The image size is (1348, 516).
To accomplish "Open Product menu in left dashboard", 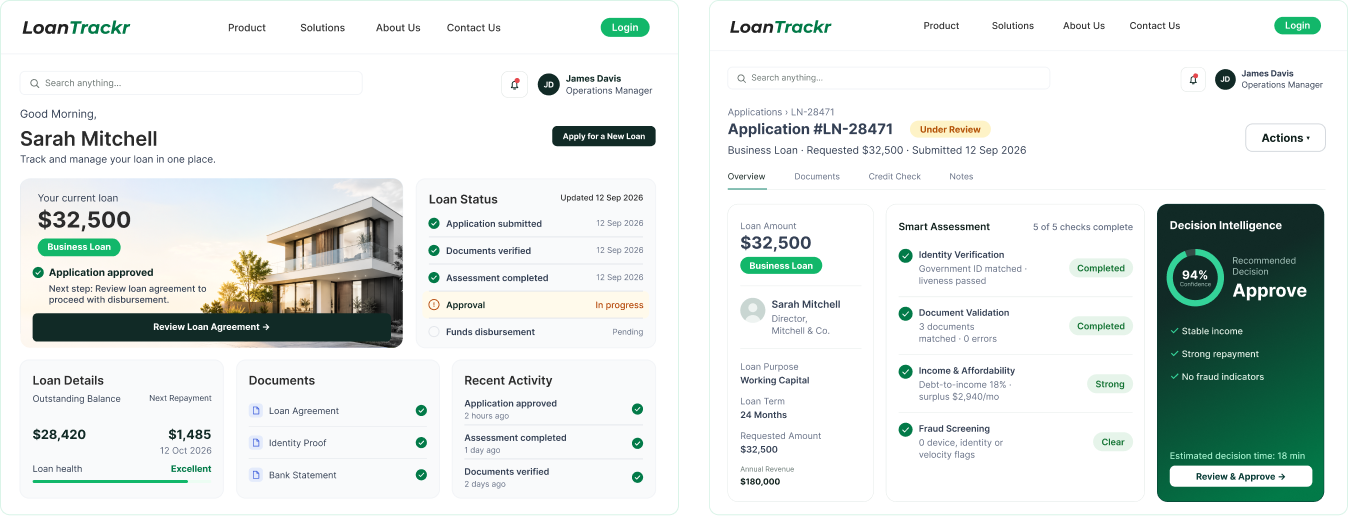I will click(x=247, y=28).
